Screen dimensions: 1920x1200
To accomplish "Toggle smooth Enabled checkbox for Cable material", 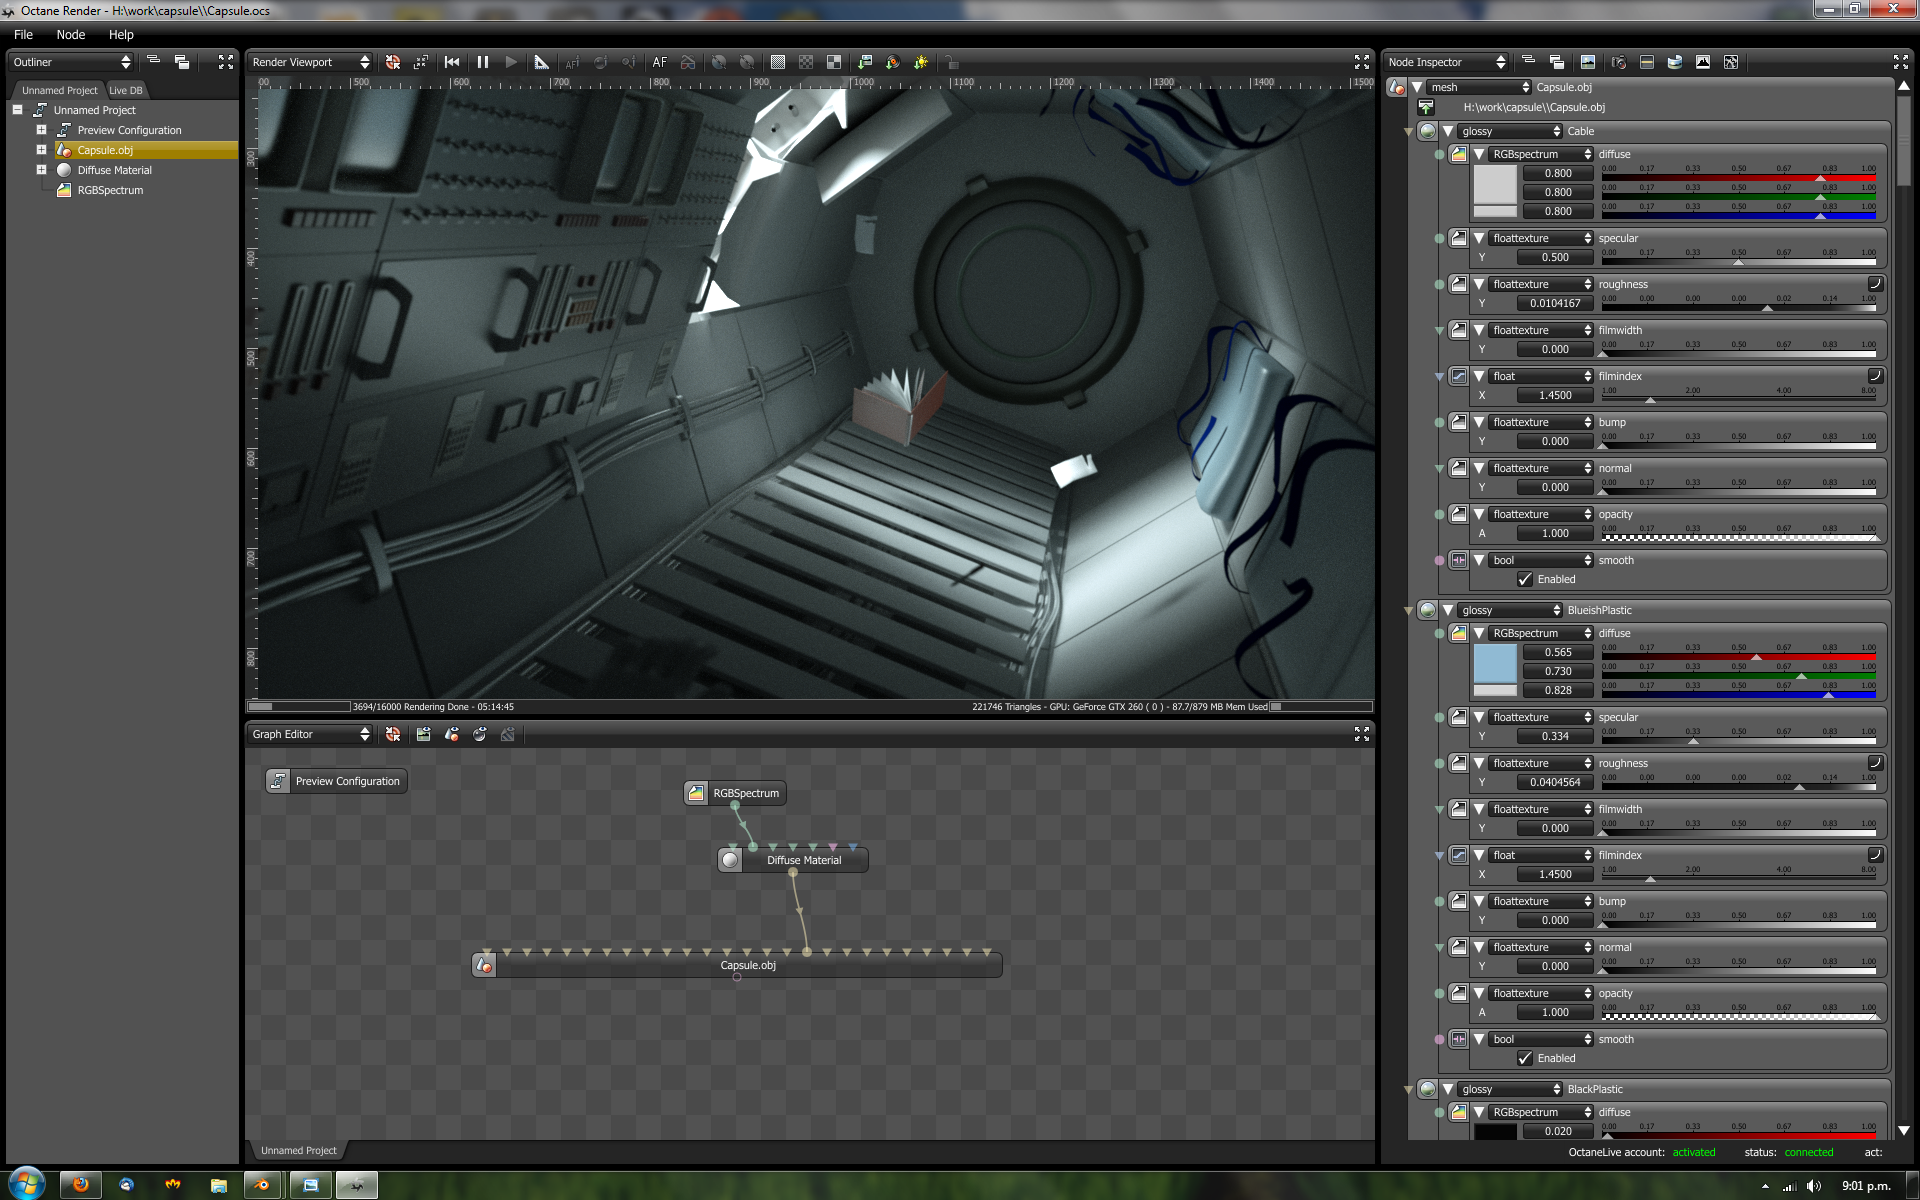I will [x=1525, y=579].
